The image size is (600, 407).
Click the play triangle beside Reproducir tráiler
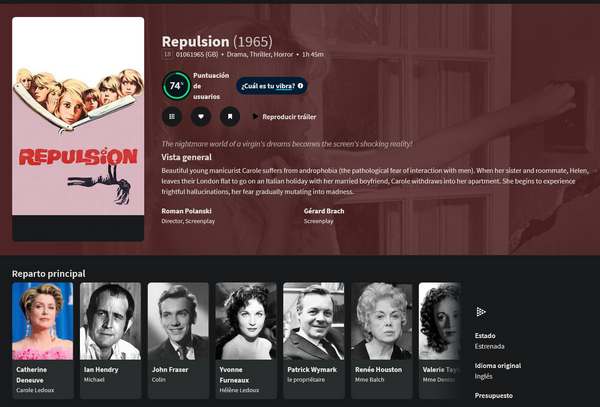tap(255, 116)
